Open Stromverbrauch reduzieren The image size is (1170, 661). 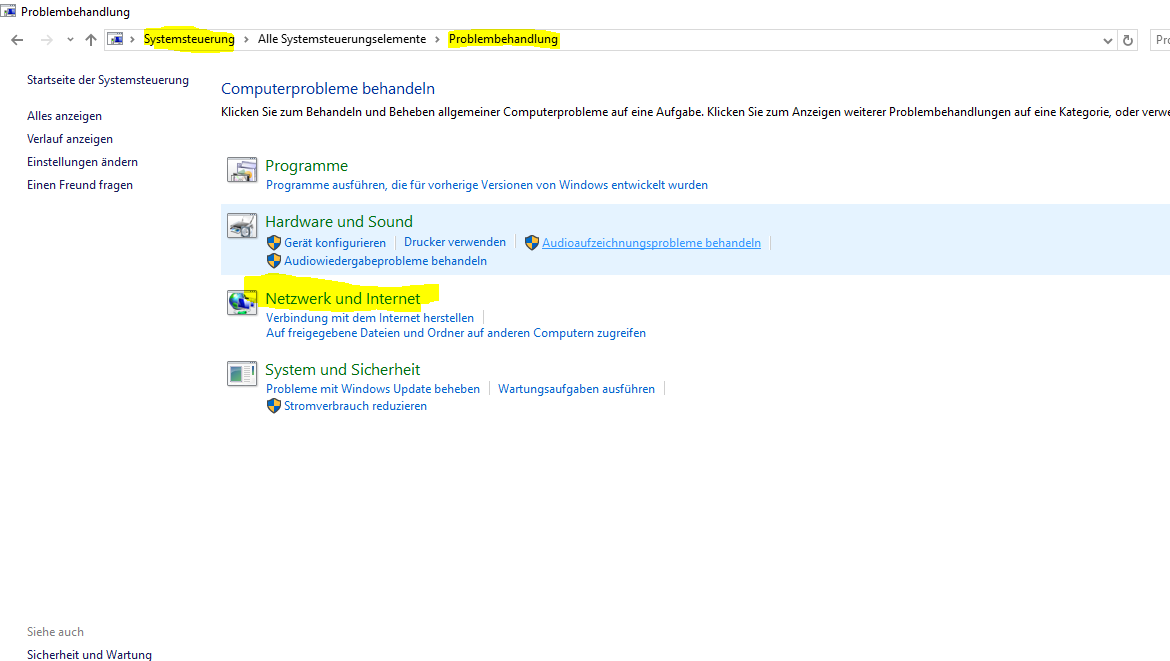point(355,406)
